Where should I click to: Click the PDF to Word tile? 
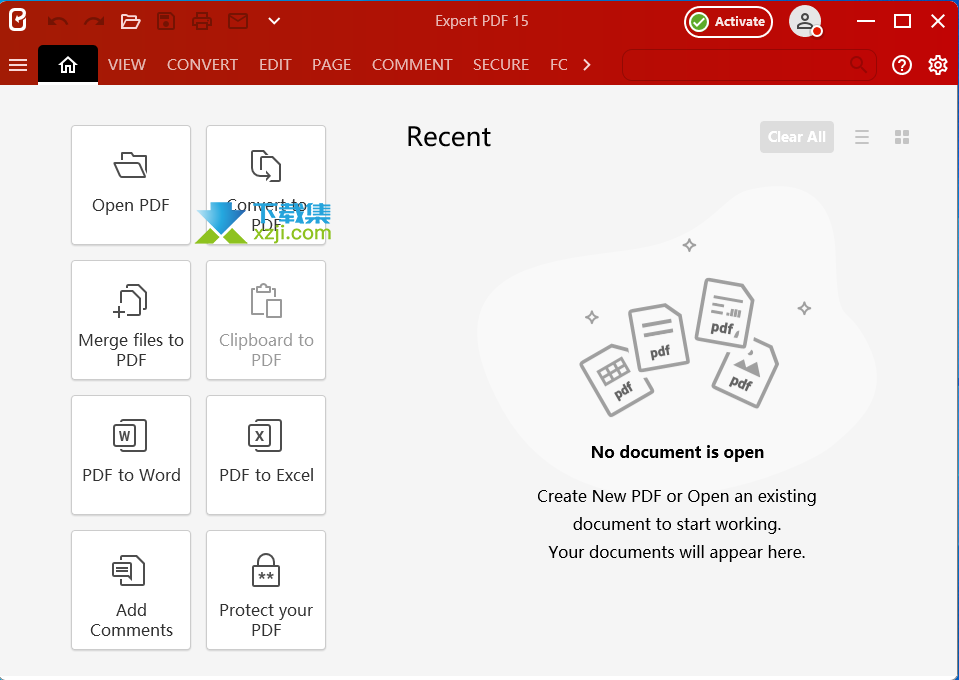[x=131, y=455]
